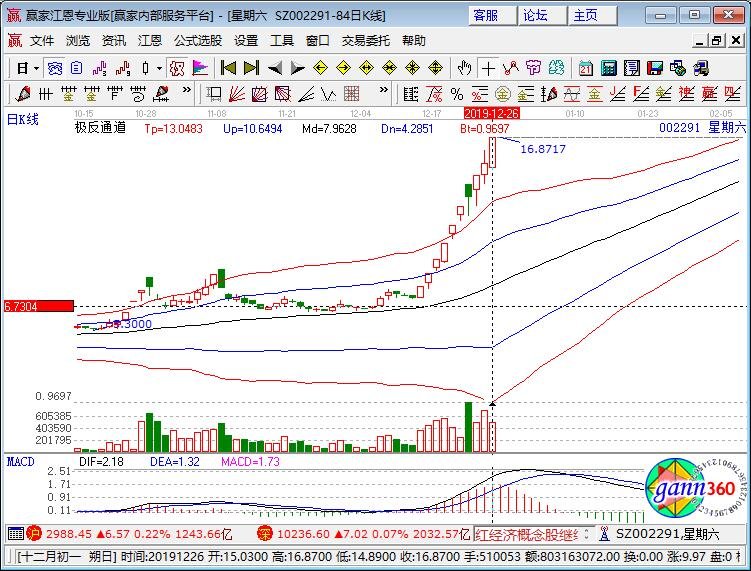751x571 pixels.
Task: Open the 文件 menu
Action: (x=42, y=41)
